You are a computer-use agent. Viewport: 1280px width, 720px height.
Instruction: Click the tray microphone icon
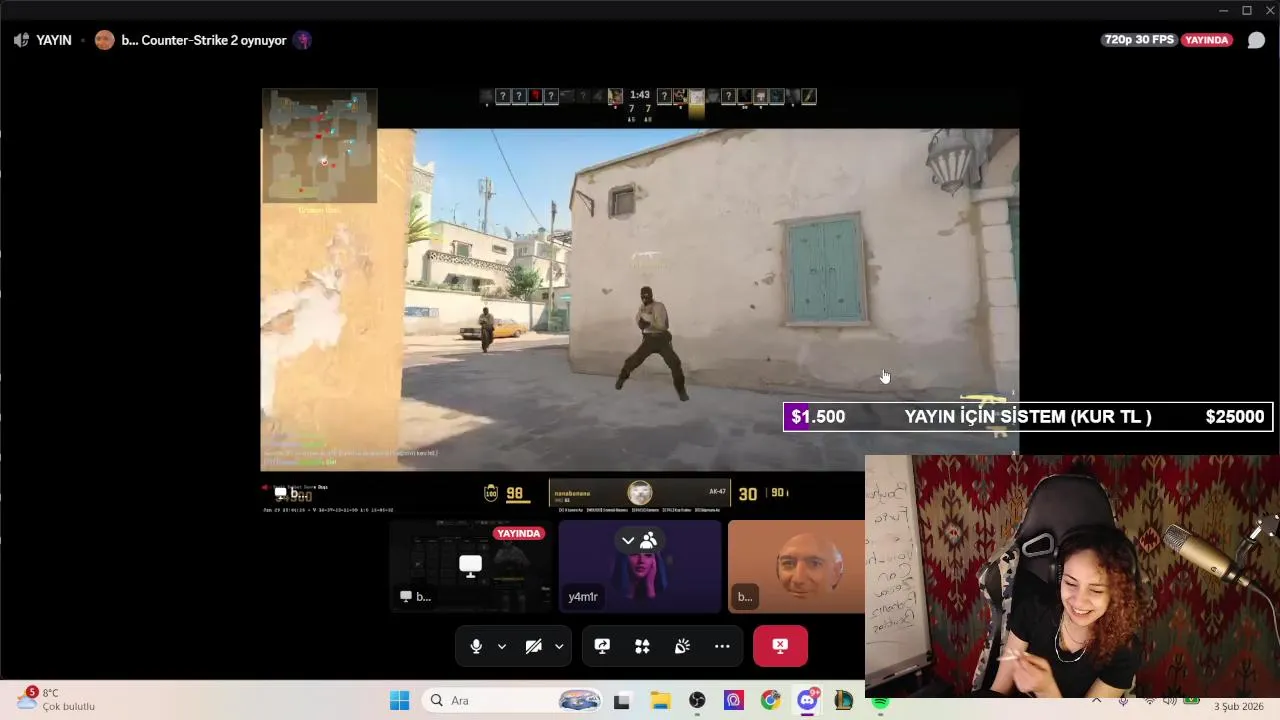coord(1123,700)
